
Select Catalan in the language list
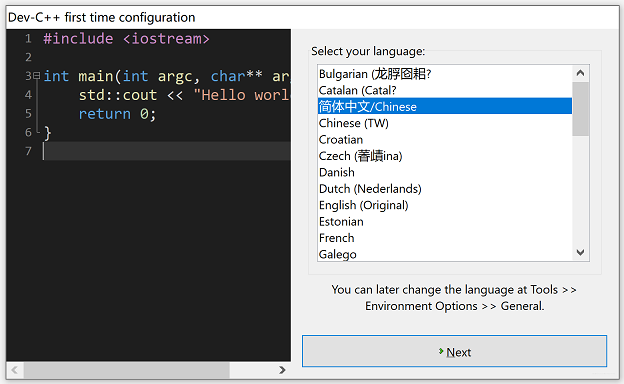[x=445, y=90]
